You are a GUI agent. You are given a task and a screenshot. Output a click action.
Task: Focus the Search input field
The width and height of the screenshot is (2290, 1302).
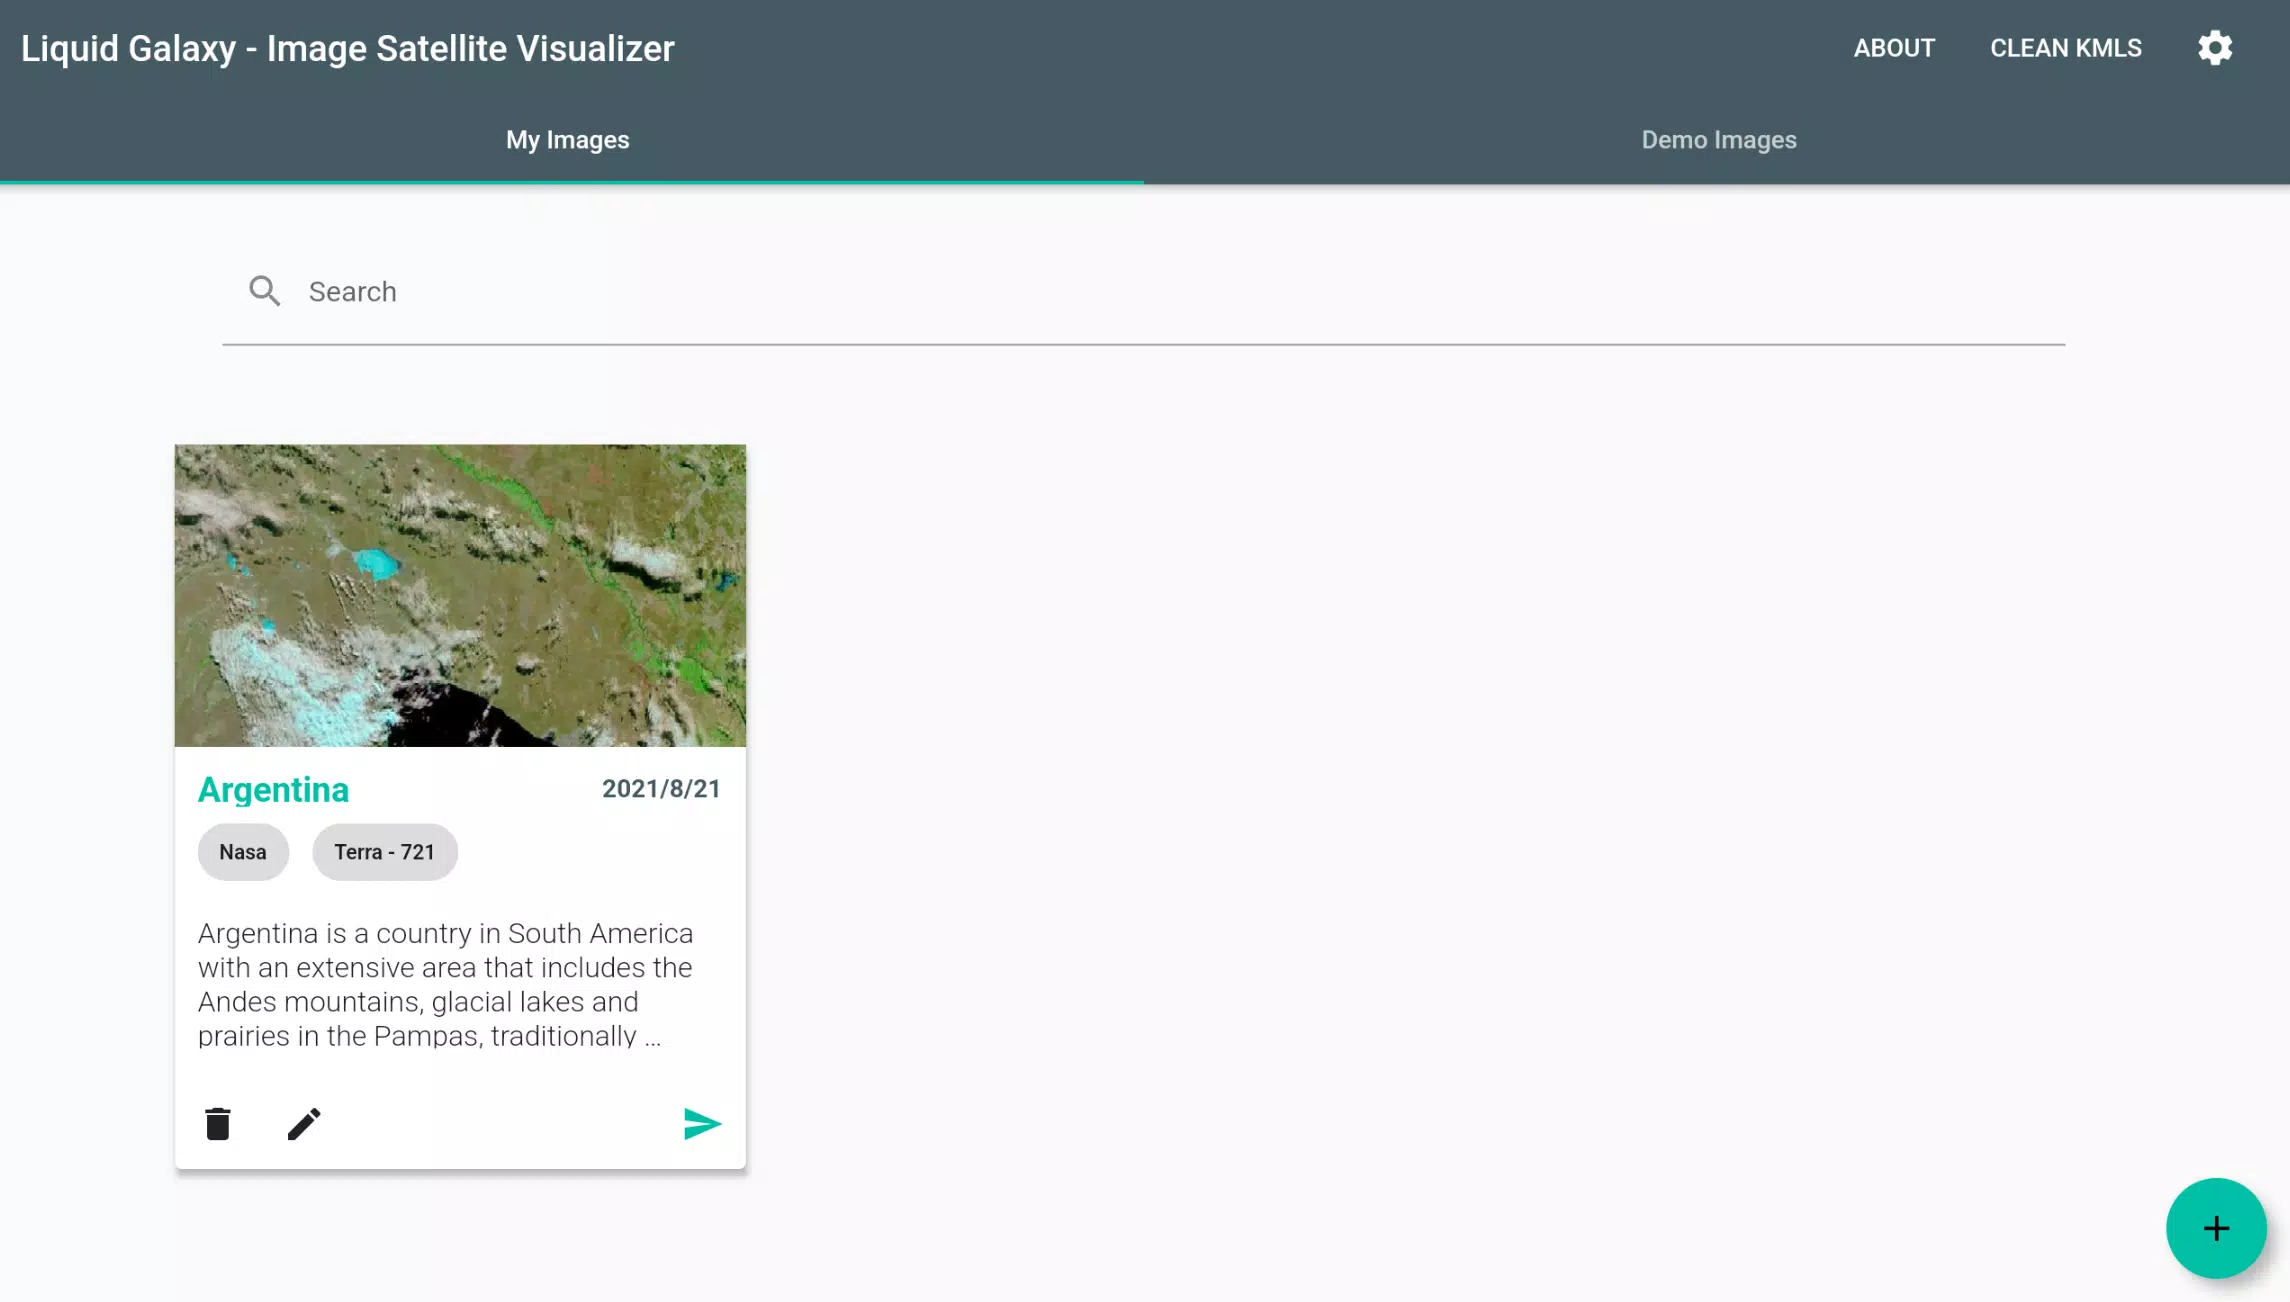coord(1143,292)
